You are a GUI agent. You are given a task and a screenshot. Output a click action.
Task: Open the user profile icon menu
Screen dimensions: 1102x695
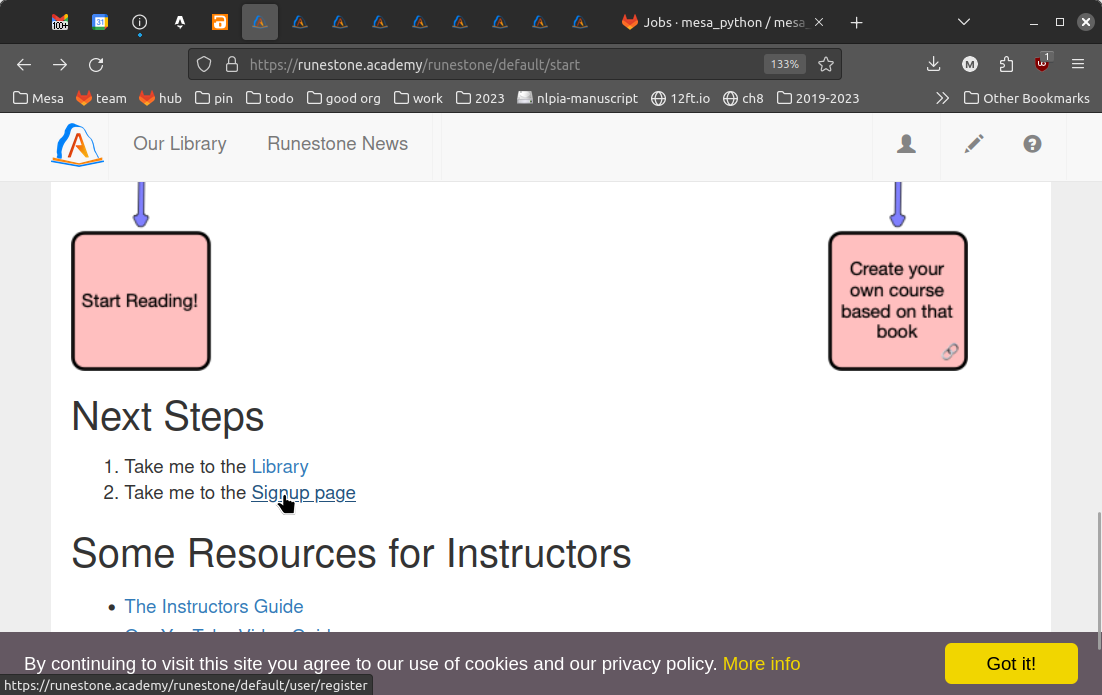pyautogui.click(x=906, y=144)
